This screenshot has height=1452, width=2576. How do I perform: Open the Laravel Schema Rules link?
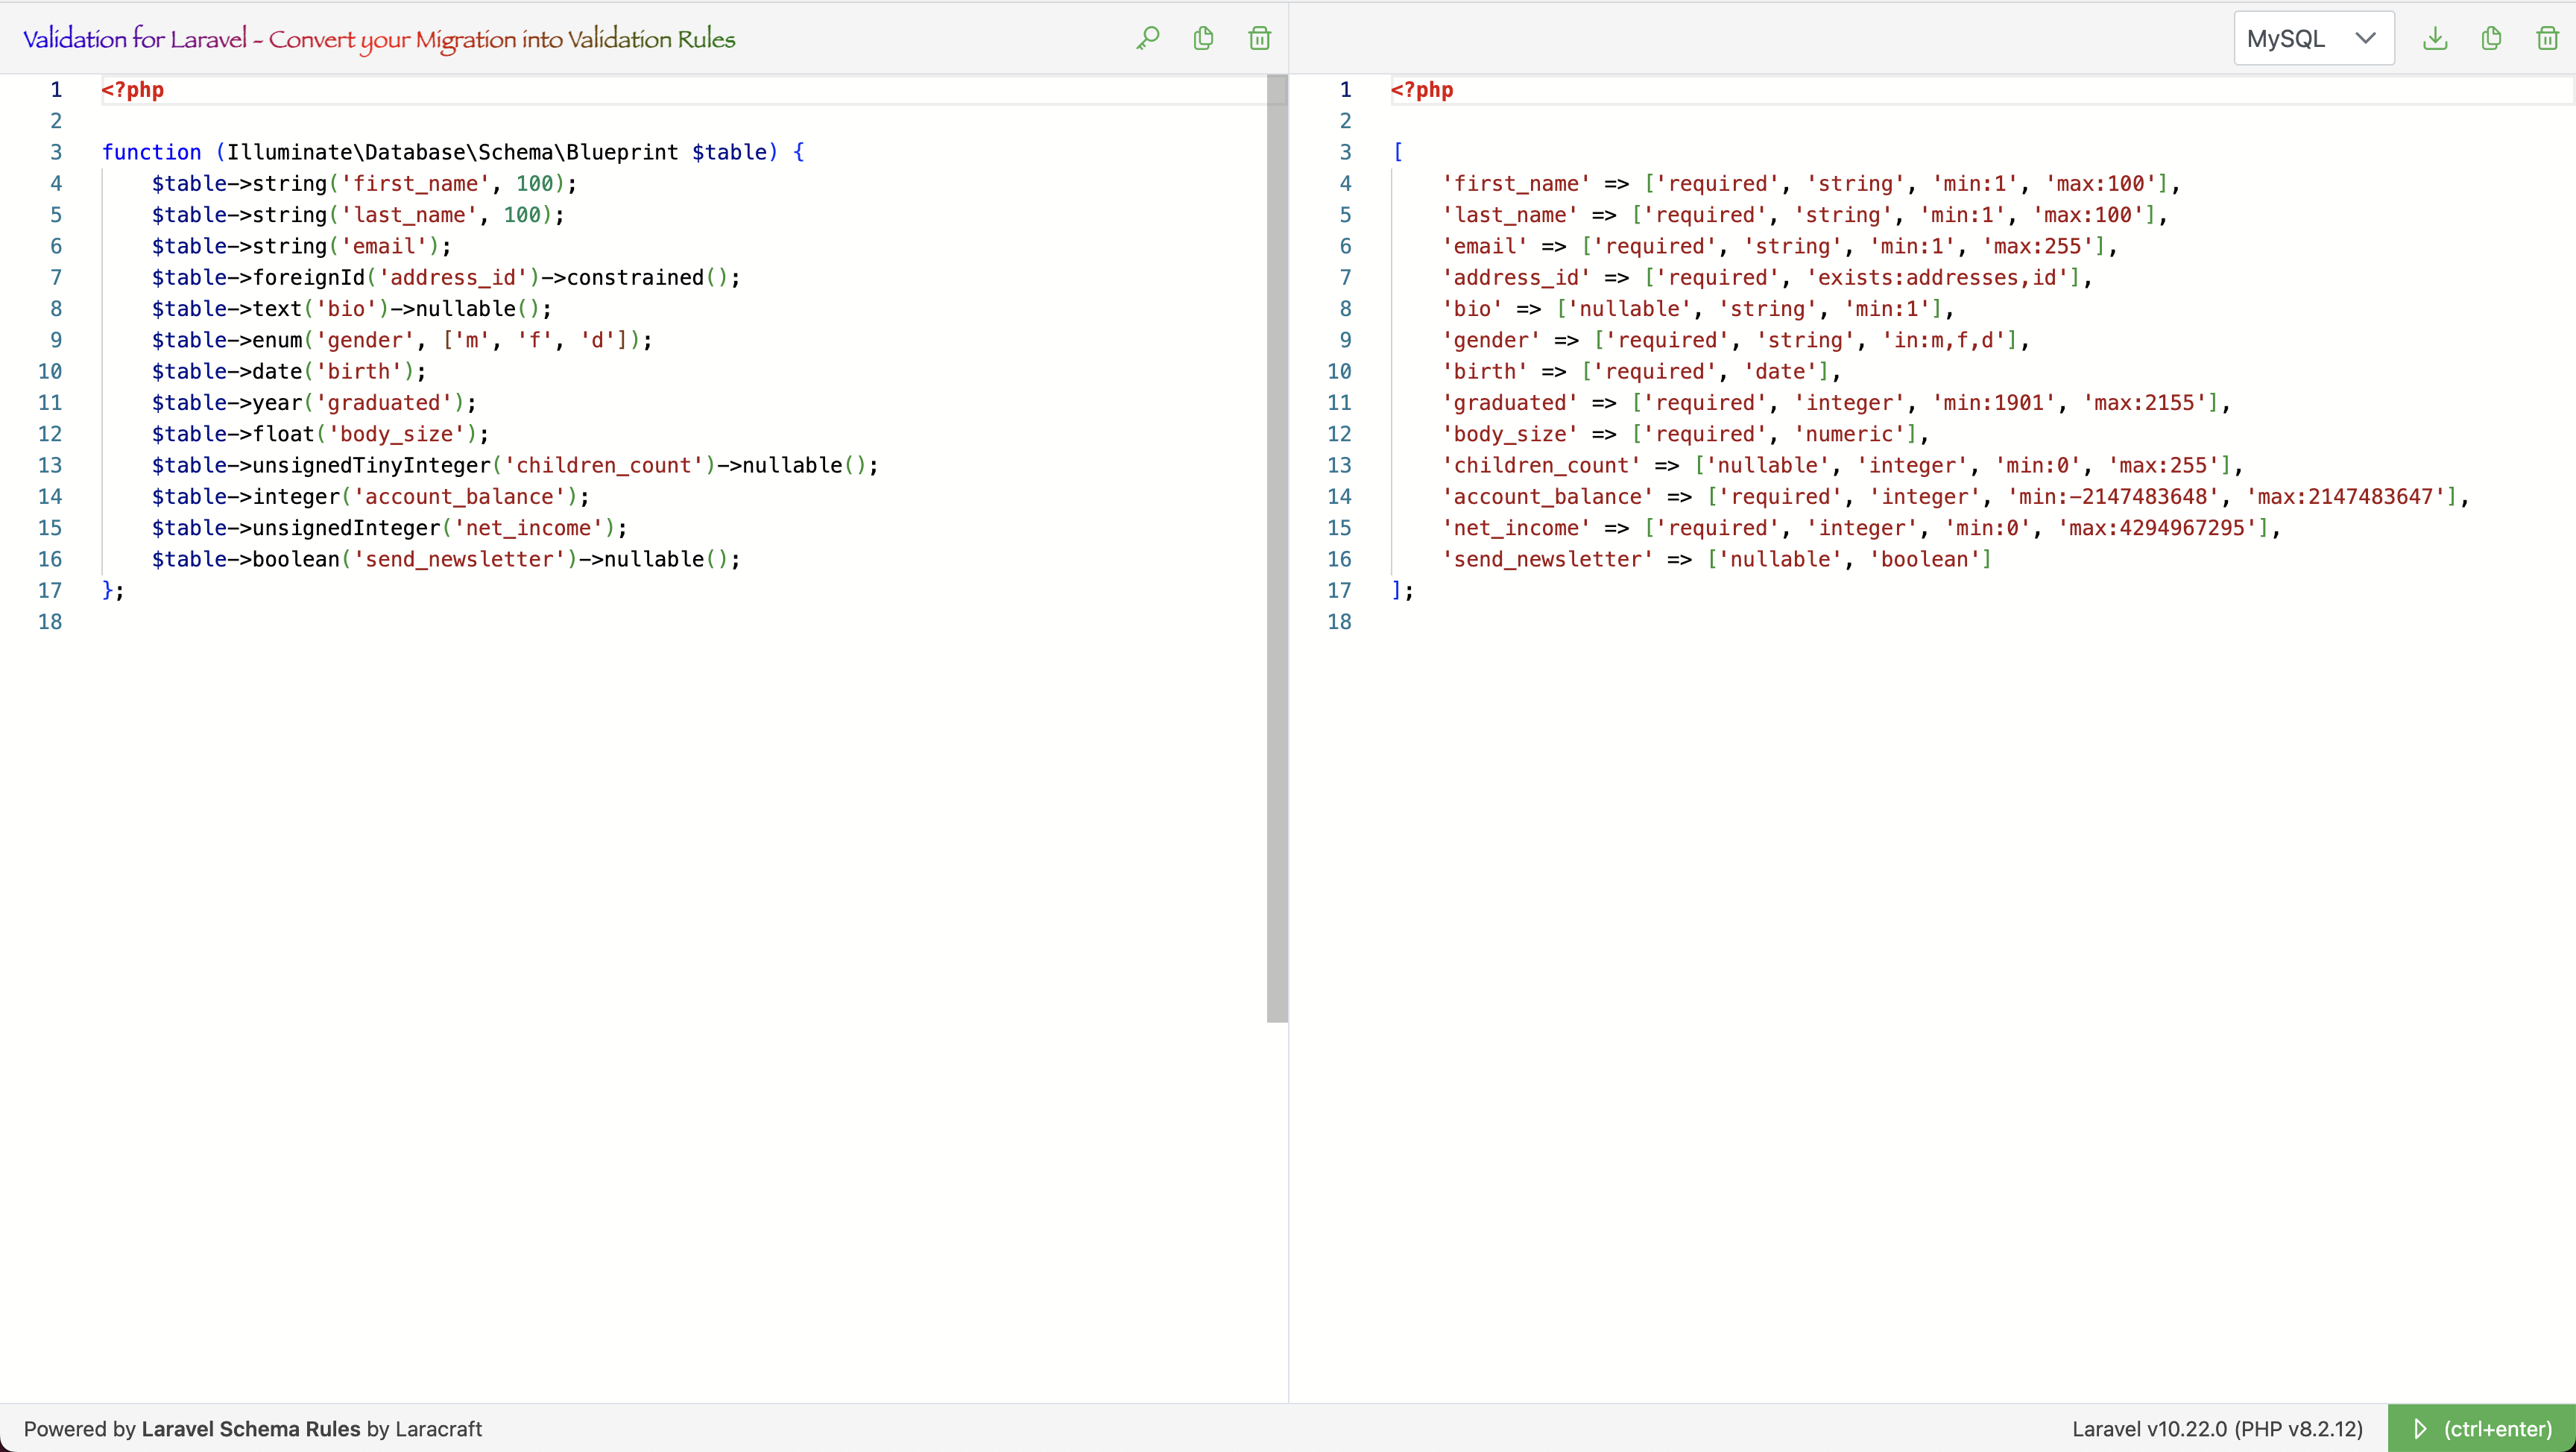point(251,1428)
